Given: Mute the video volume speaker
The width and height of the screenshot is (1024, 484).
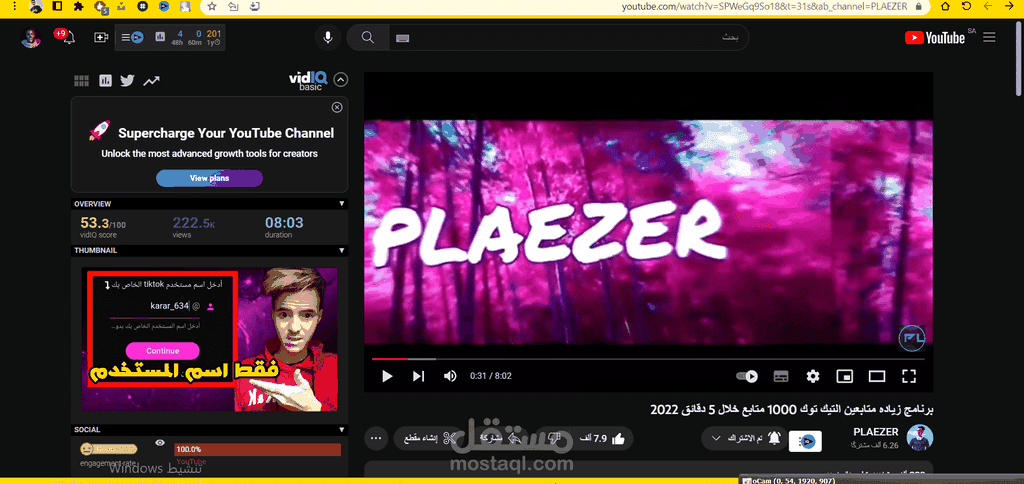Looking at the screenshot, I should click(450, 376).
